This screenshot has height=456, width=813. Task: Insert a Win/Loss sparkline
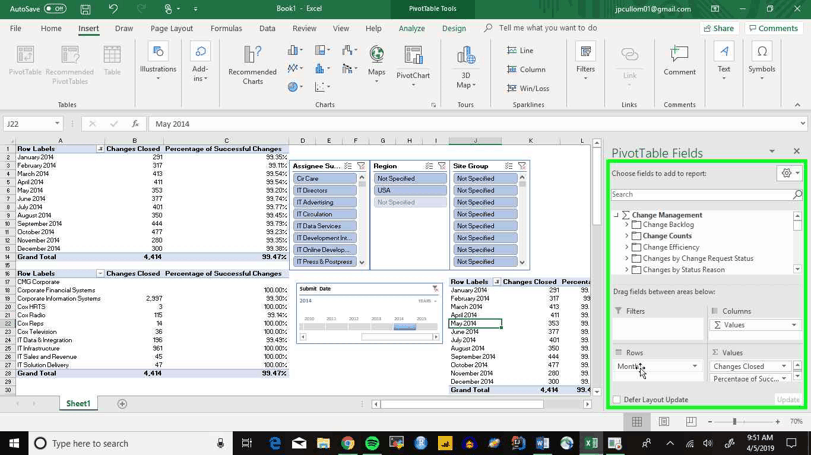click(528, 89)
